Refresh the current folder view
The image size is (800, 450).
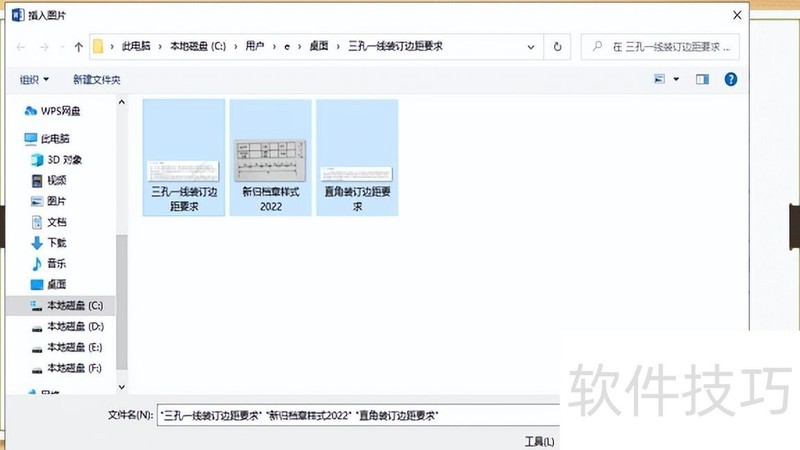pos(557,47)
